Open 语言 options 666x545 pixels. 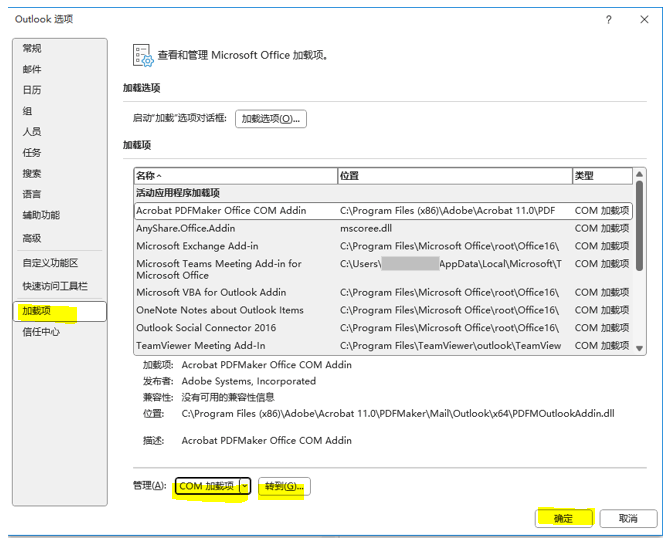(59, 195)
